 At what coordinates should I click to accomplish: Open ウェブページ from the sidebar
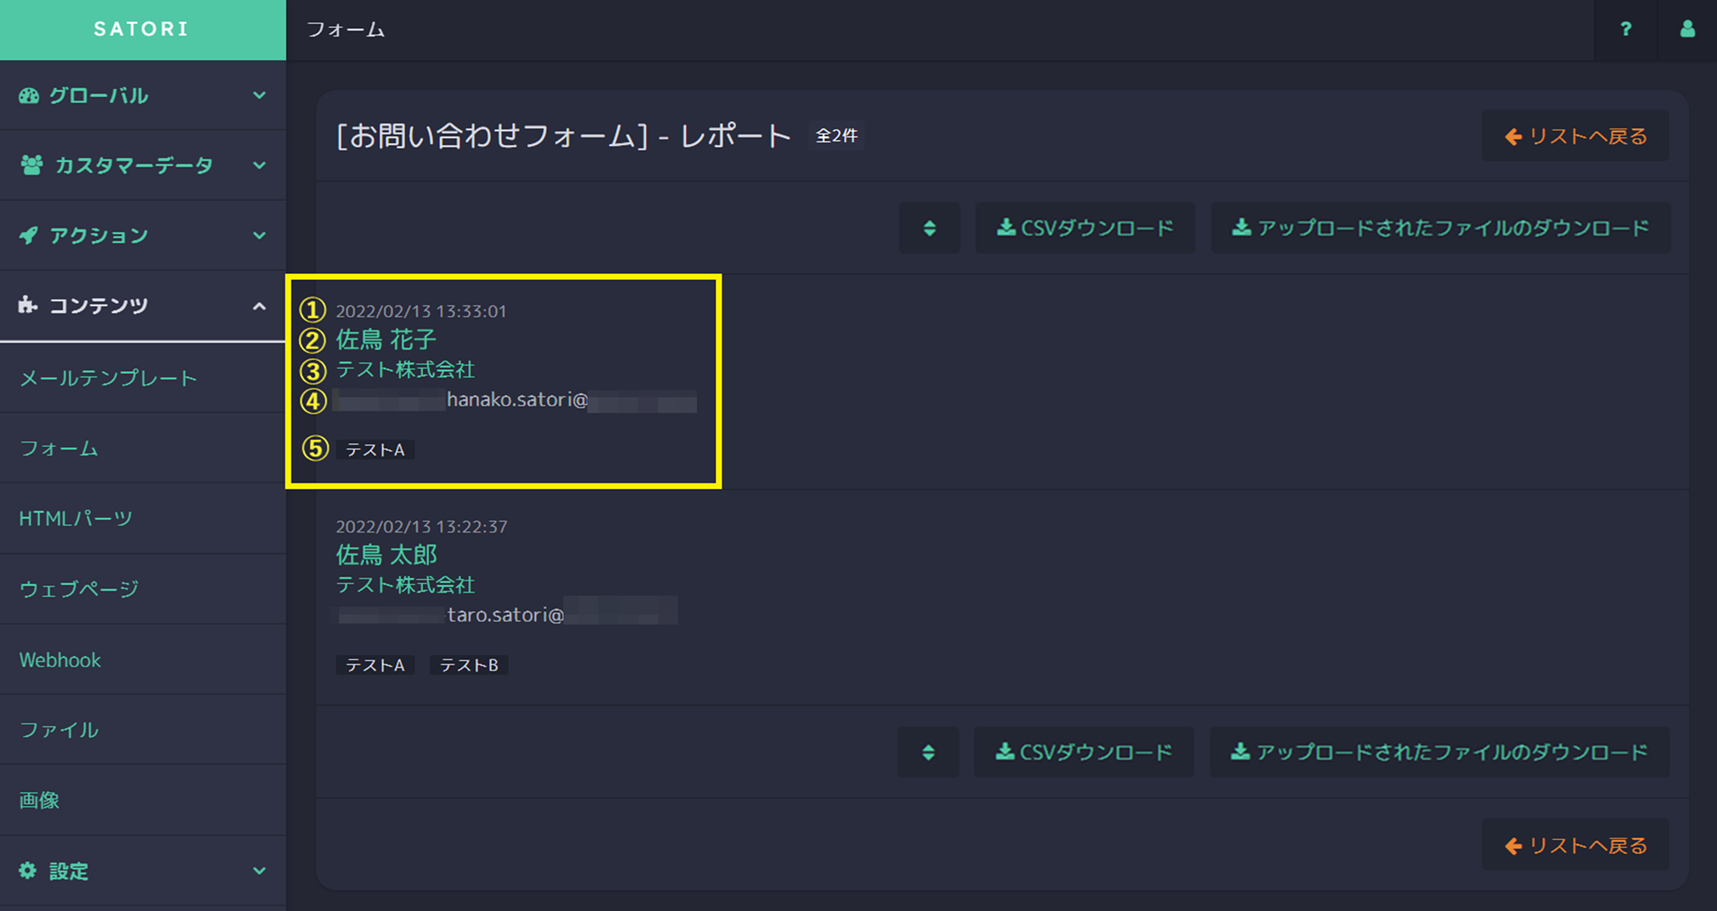pos(79,589)
